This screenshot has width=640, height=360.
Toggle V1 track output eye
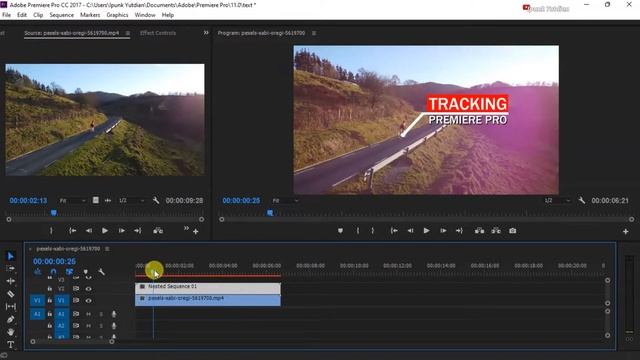click(89, 301)
